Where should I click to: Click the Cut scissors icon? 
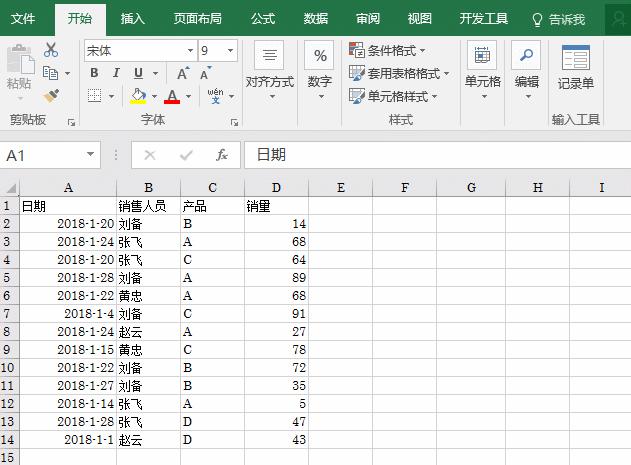pos(51,50)
